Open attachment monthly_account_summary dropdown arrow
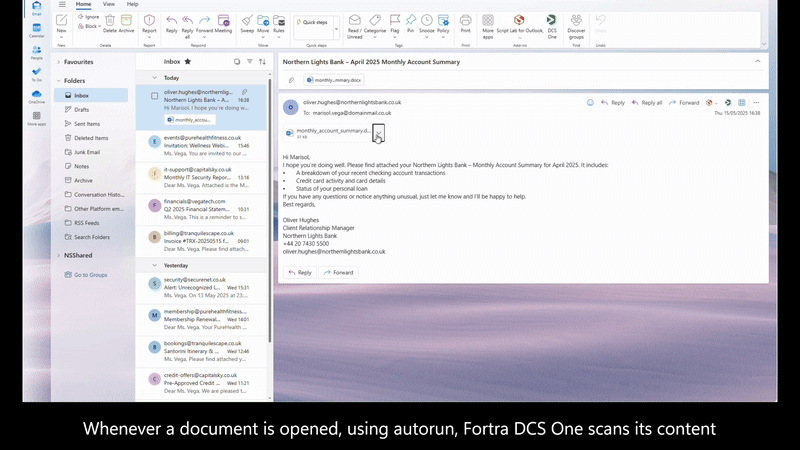 pyautogui.click(x=379, y=133)
